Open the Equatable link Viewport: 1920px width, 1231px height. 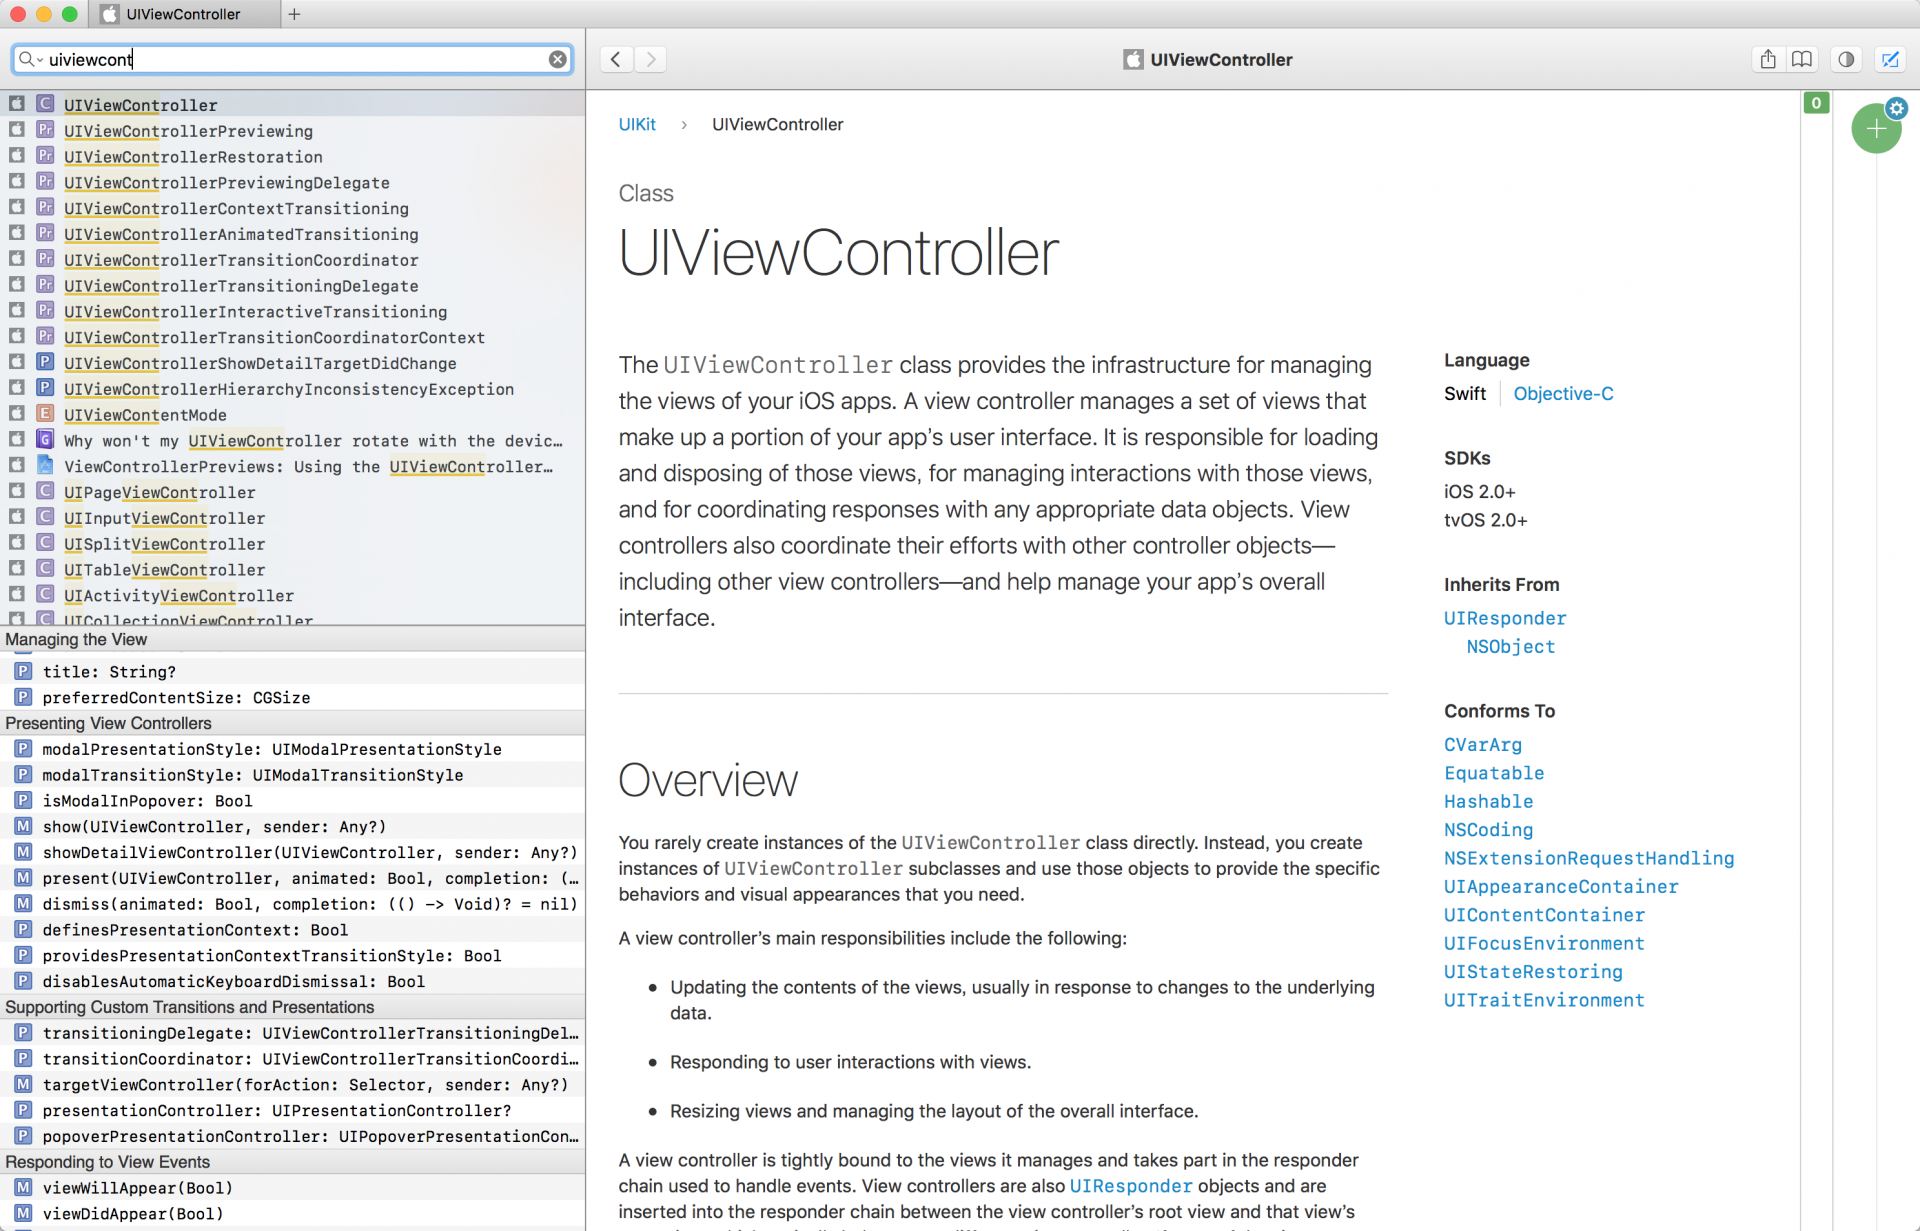(1494, 773)
